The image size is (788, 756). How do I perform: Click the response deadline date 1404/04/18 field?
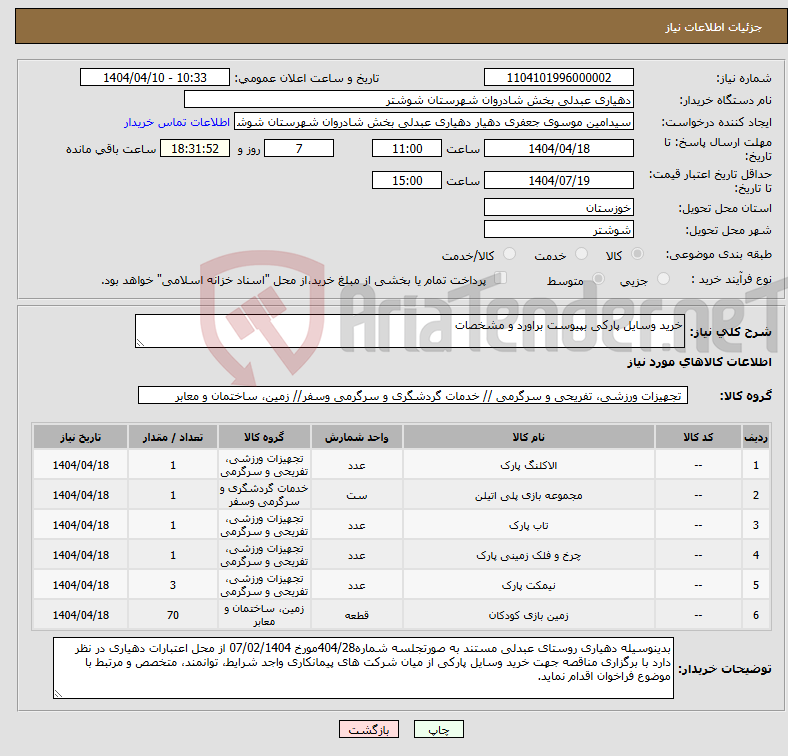[x=558, y=148]
